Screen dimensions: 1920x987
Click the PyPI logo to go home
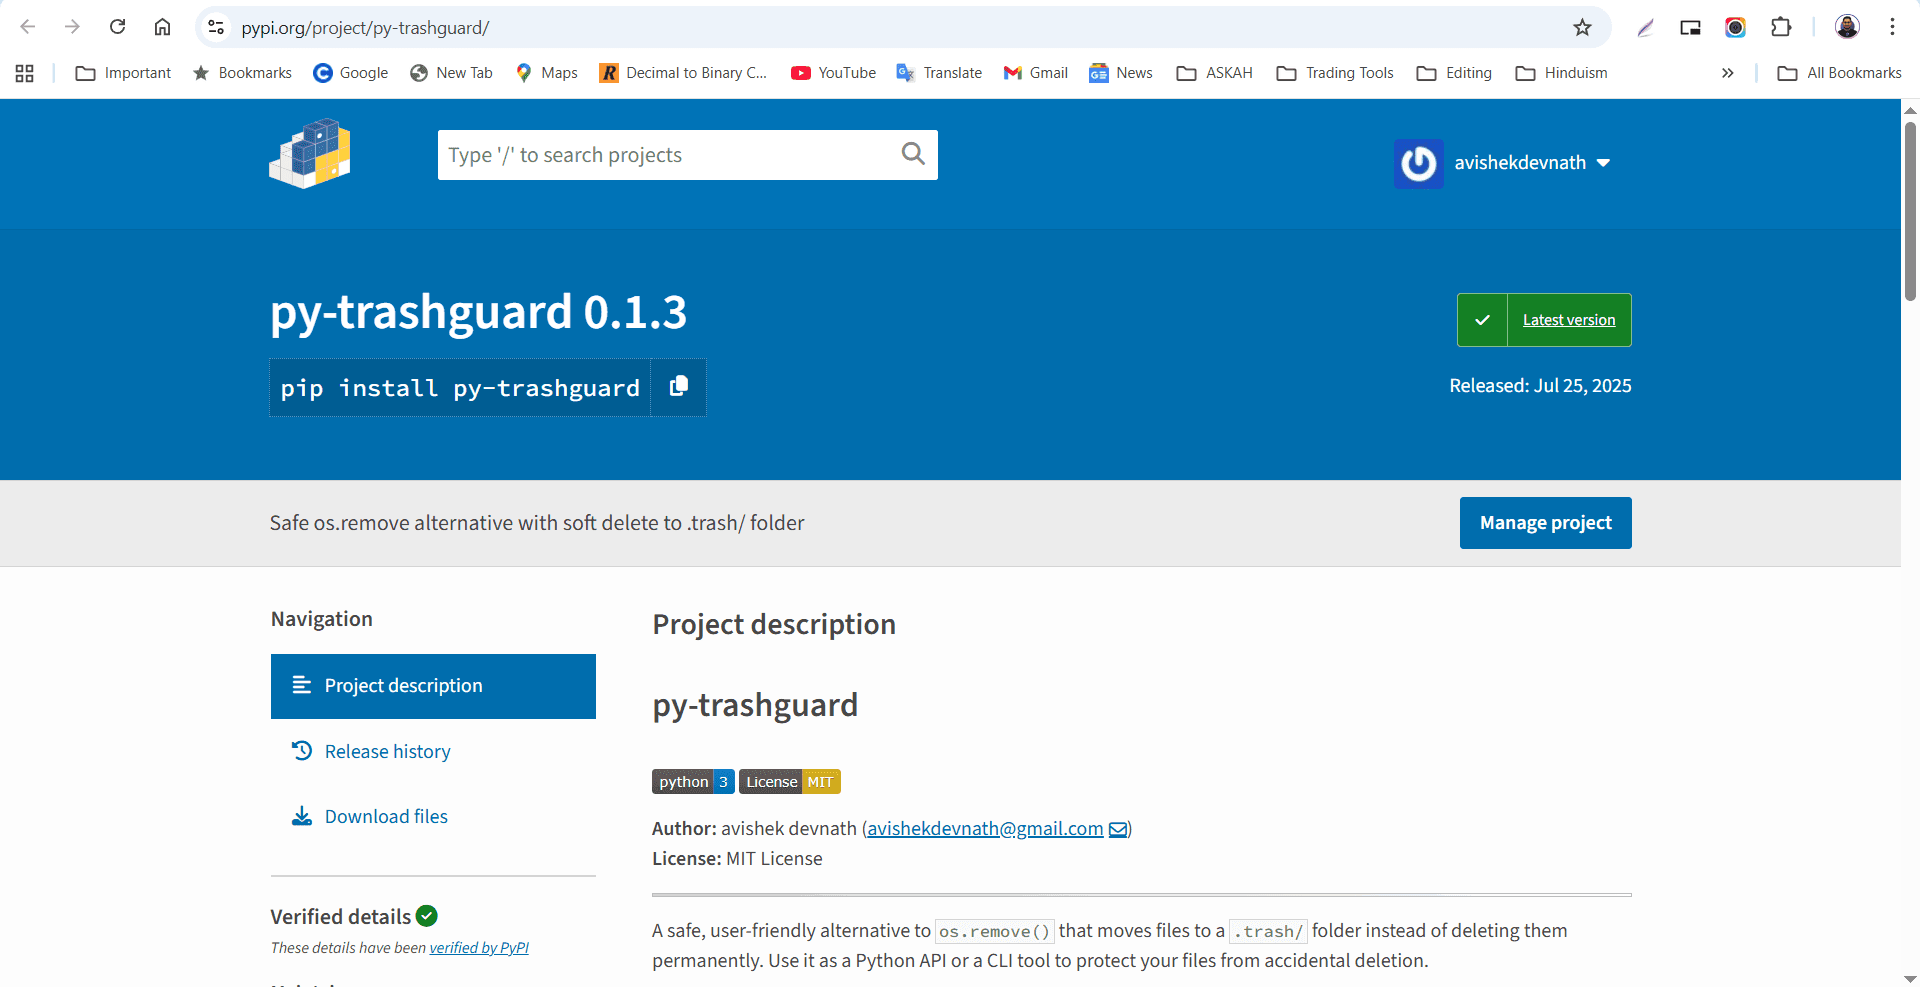pyautogui.click(x=309, y=153)
